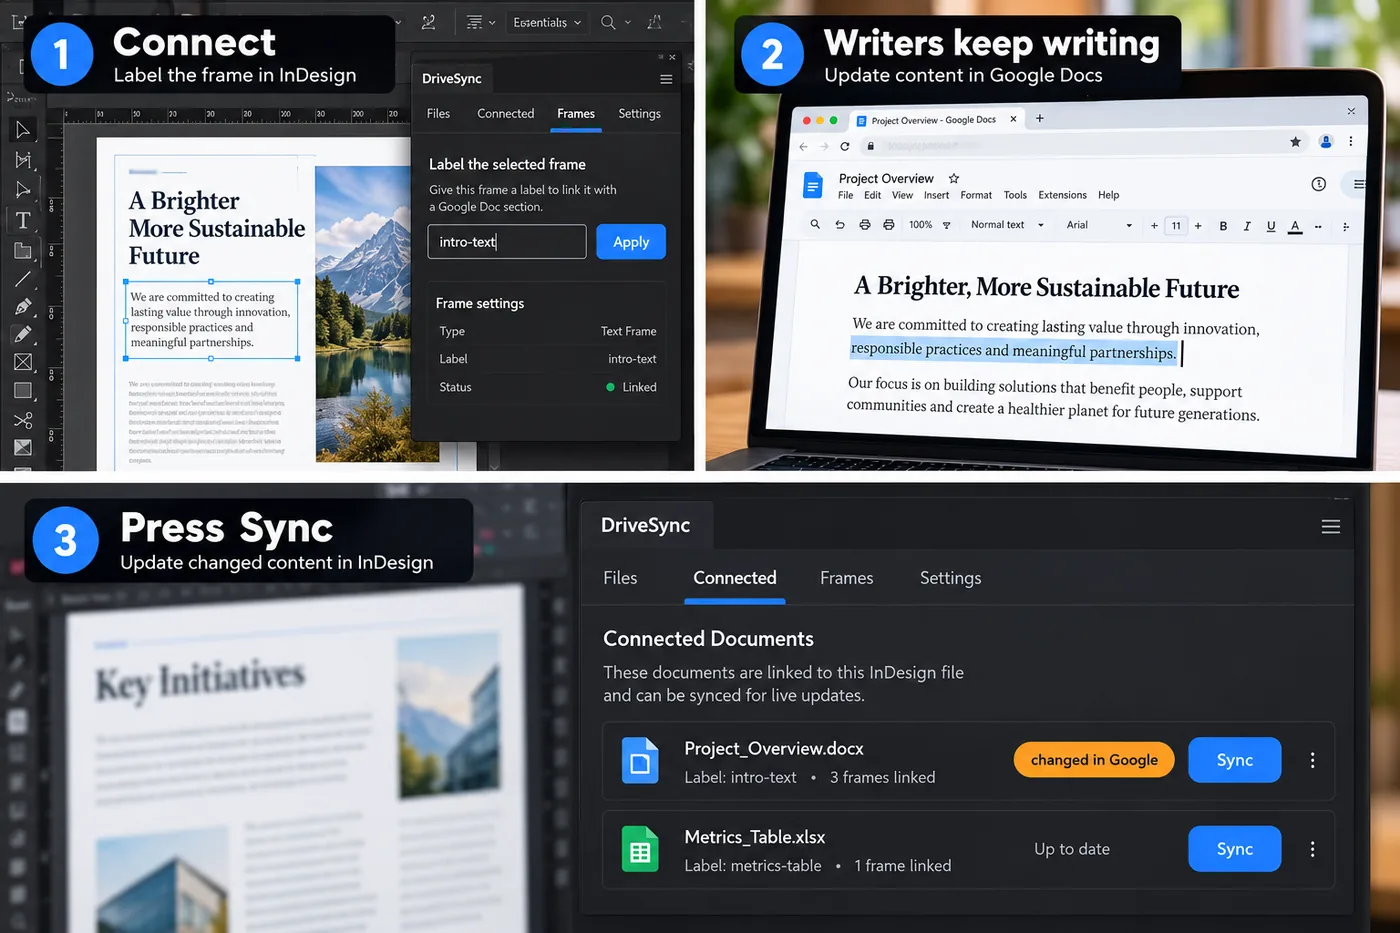Click the Up to date status text
The height and width of the screenshot is (933, 1400).
(x=1072, y=849)
